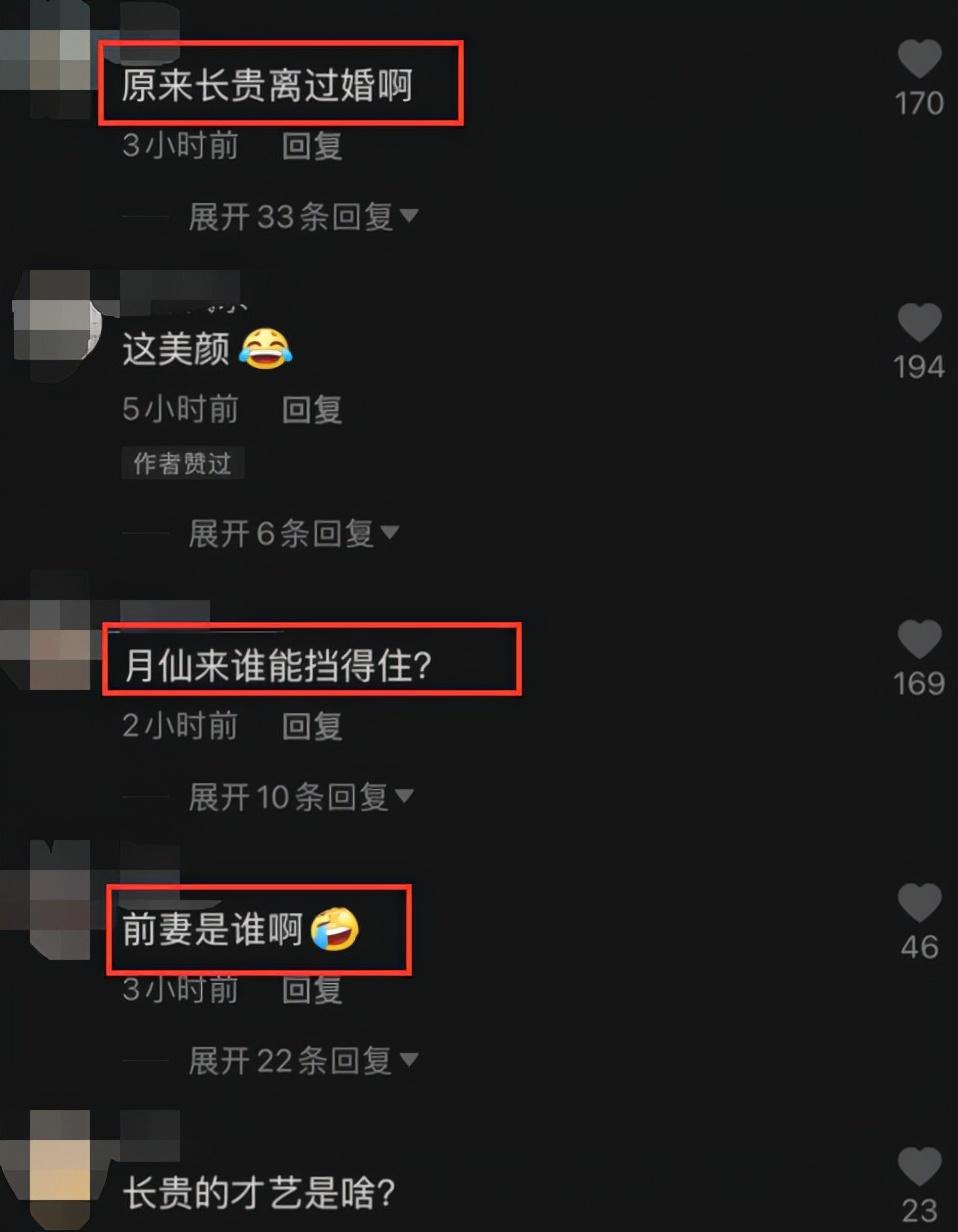The image size is (958, 1232).
Task: Expand the 10 replies
Action: click(x=301, y=797)
